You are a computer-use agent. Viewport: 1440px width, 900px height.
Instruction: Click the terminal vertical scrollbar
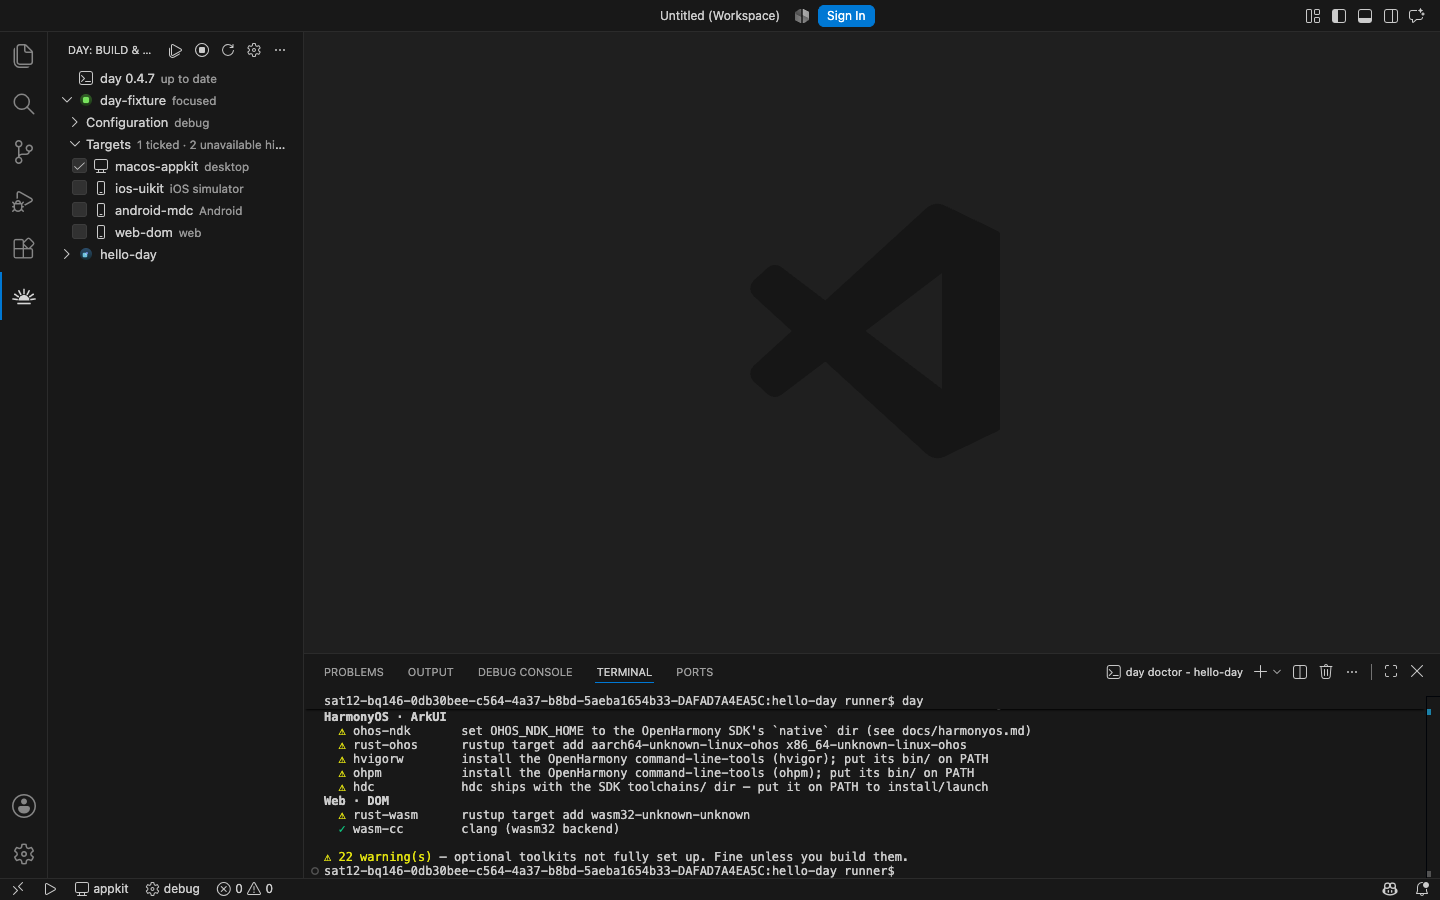(x=1430, y=788)
